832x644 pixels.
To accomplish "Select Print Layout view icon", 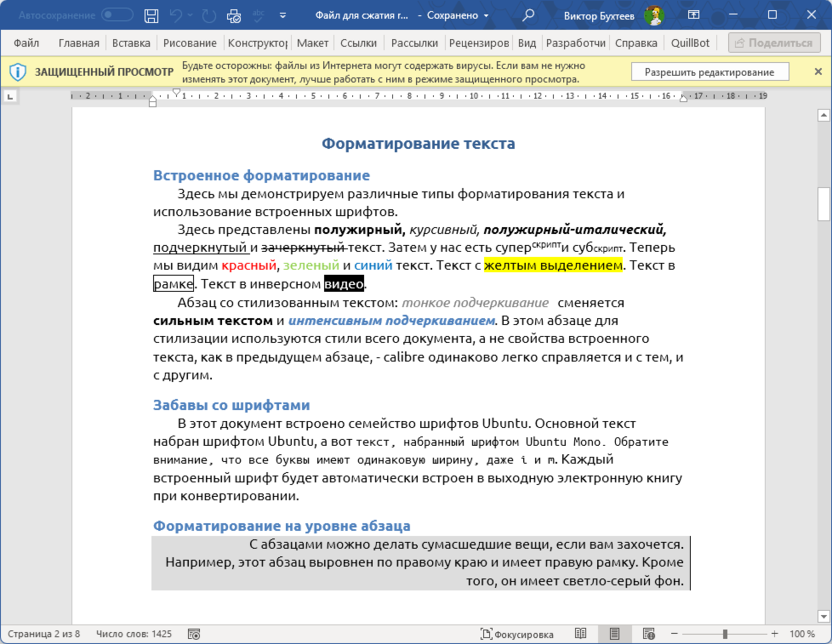I will 615,634.
